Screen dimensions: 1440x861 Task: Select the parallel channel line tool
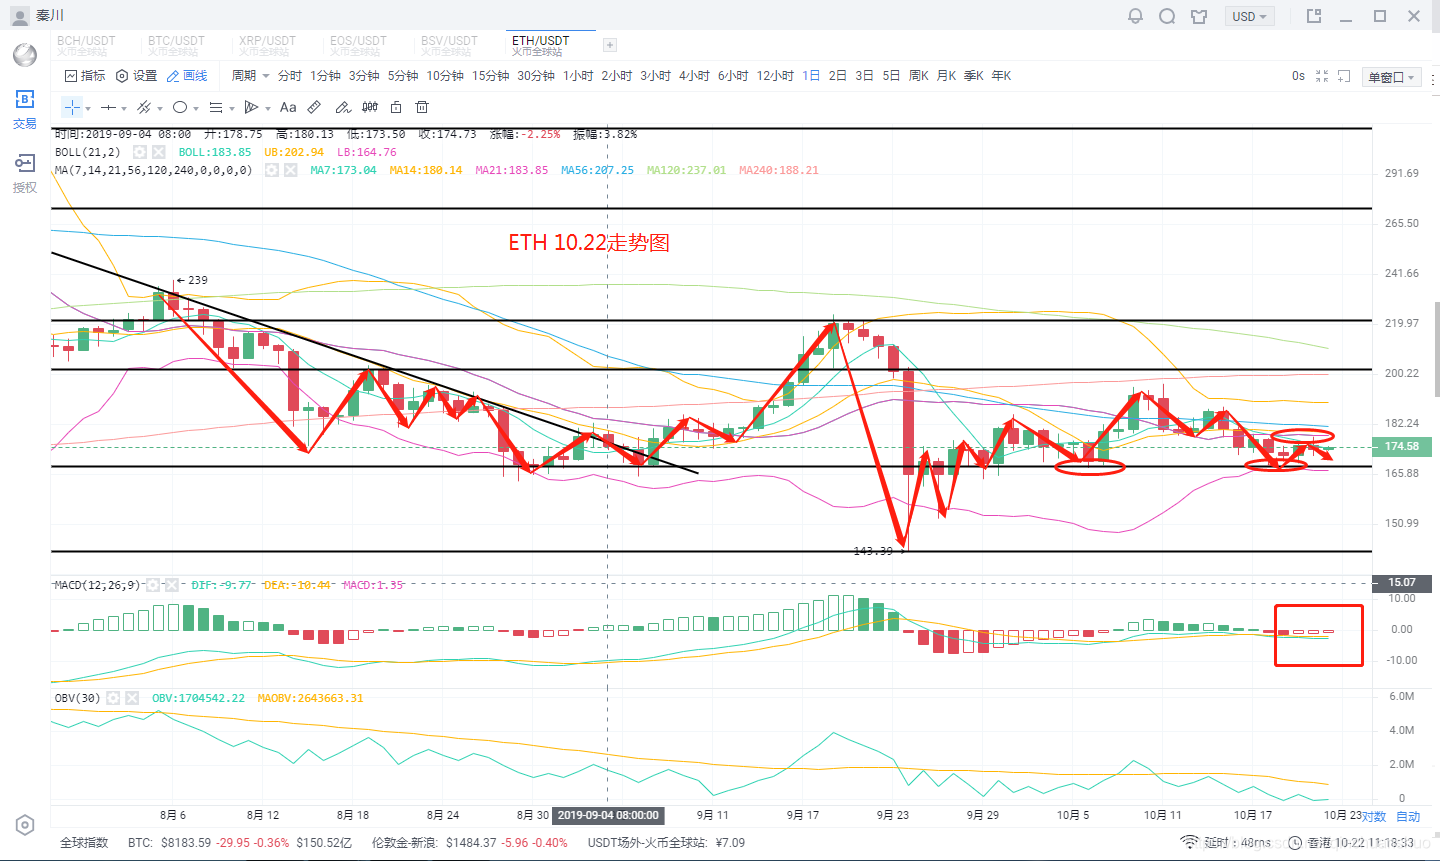coord(144,107)
